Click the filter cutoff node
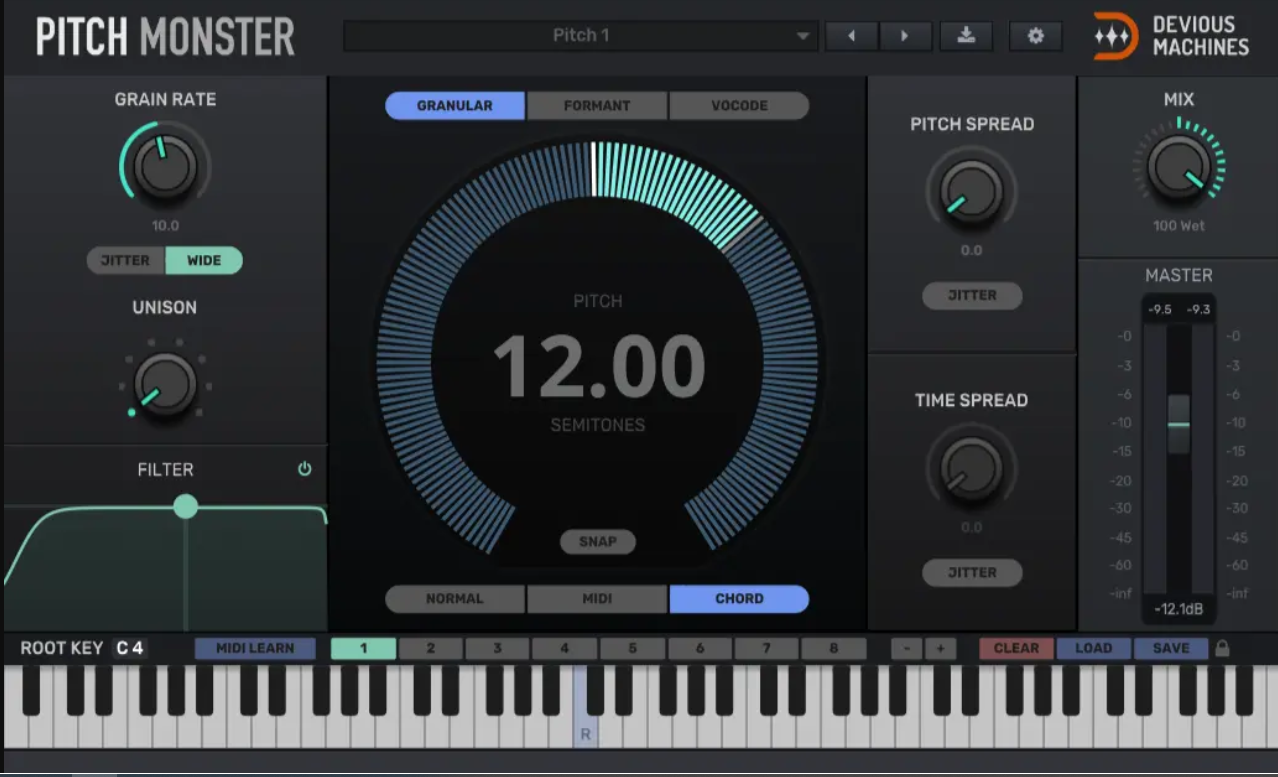Image resolution: width=1278 pixels, height=777 pixels. click(185, 507)
